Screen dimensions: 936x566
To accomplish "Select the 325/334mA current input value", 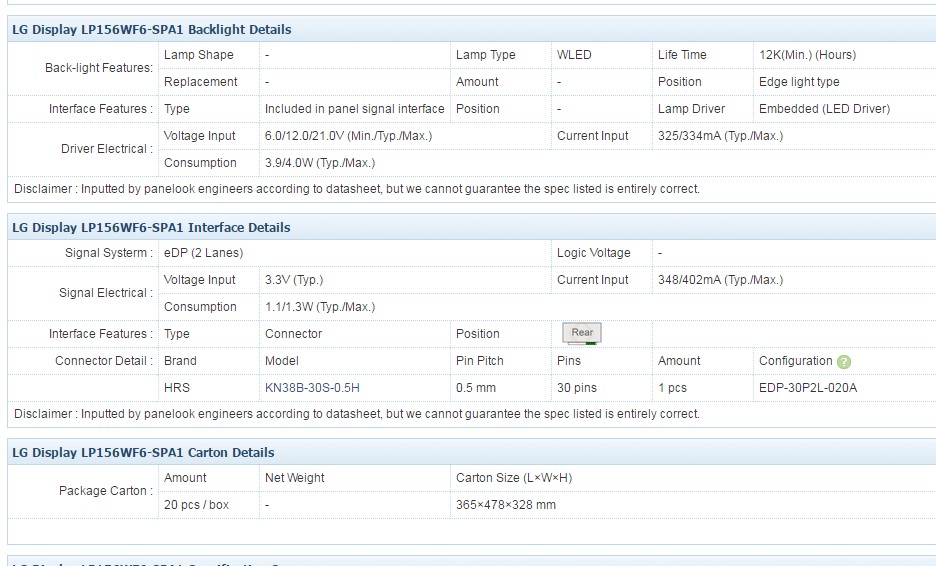I will [721, 136].
